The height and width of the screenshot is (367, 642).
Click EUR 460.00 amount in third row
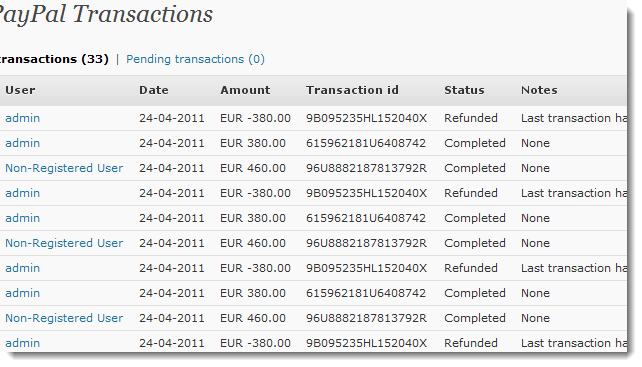(253, 168)
